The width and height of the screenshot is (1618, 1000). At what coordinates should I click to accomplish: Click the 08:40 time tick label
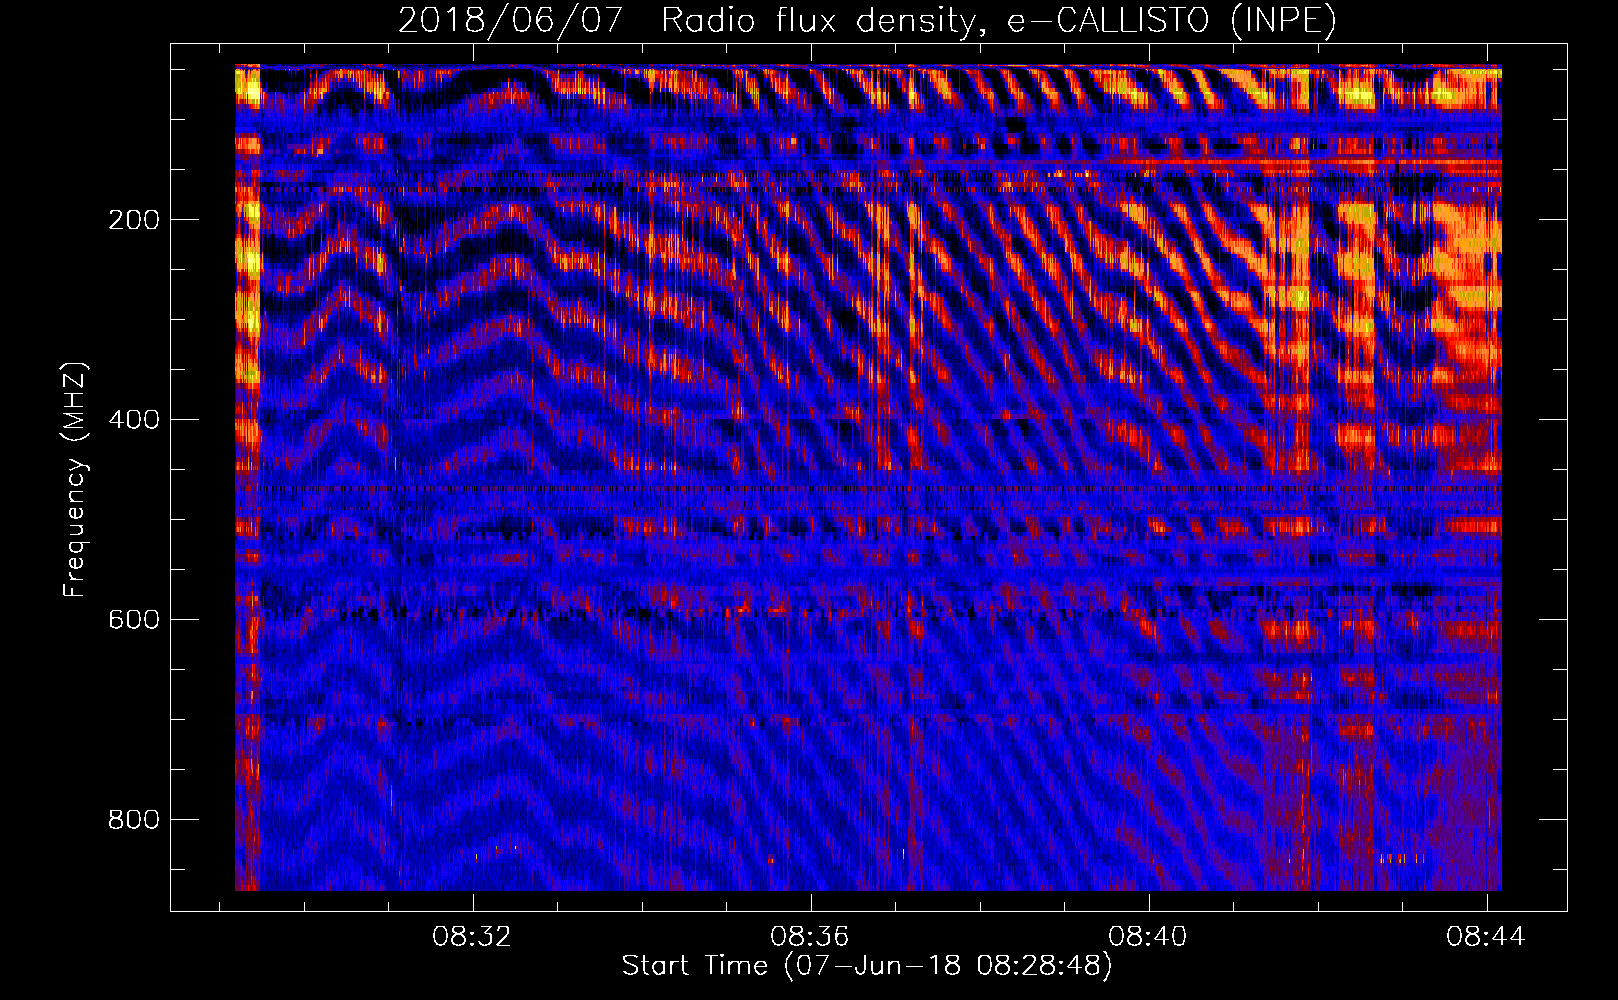pos(1148,937)
